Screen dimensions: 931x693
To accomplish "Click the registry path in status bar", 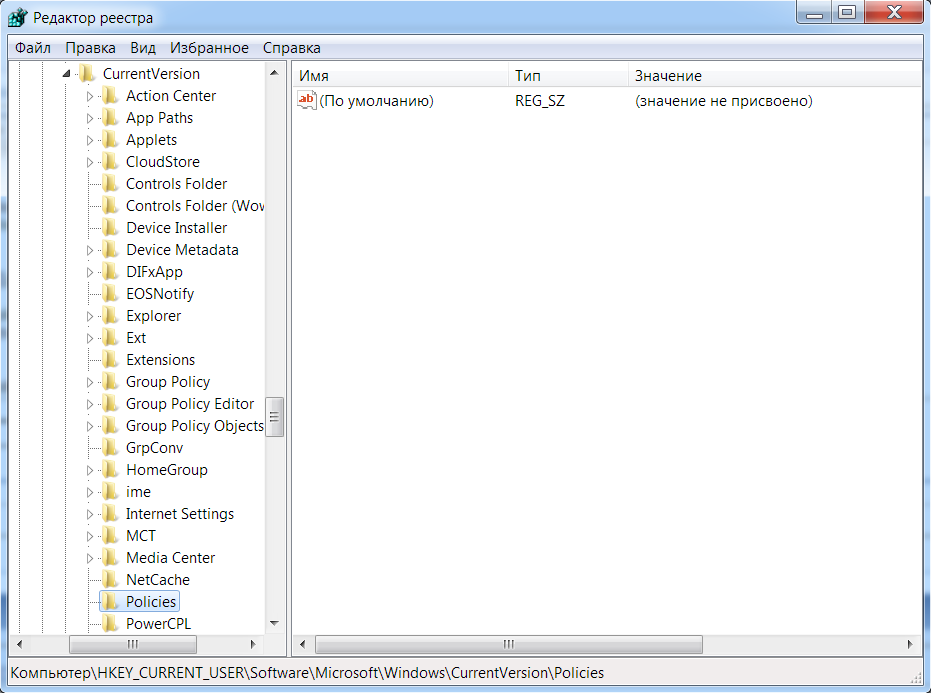I will (x=307, y=673).
